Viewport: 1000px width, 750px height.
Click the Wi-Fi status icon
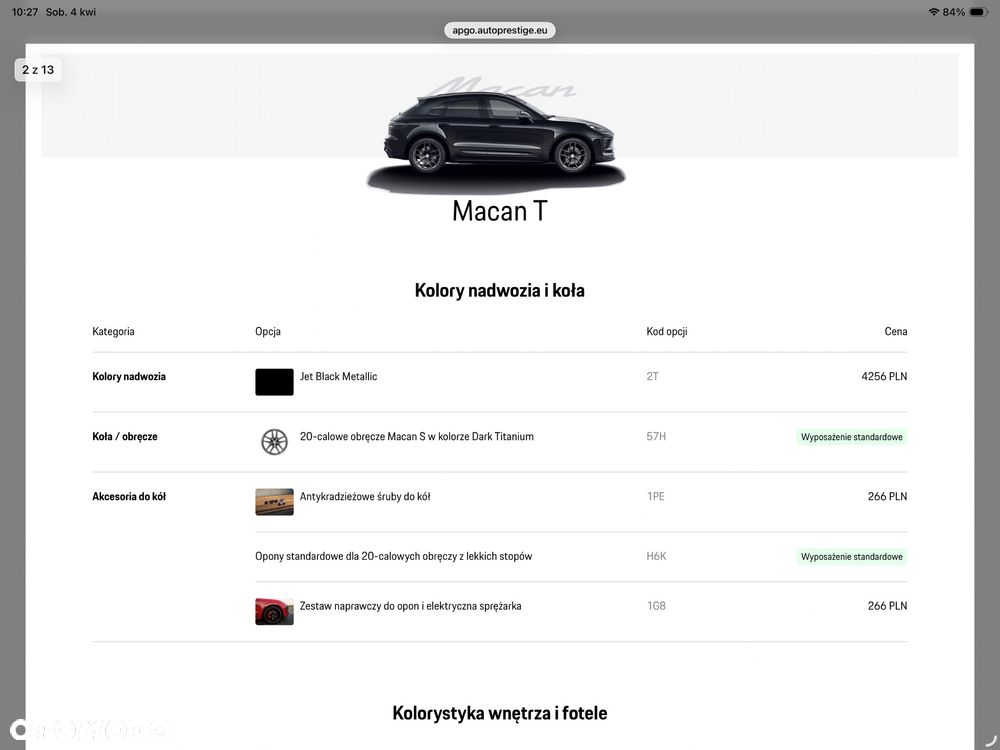pyautogui.click(x=934, y=12)
